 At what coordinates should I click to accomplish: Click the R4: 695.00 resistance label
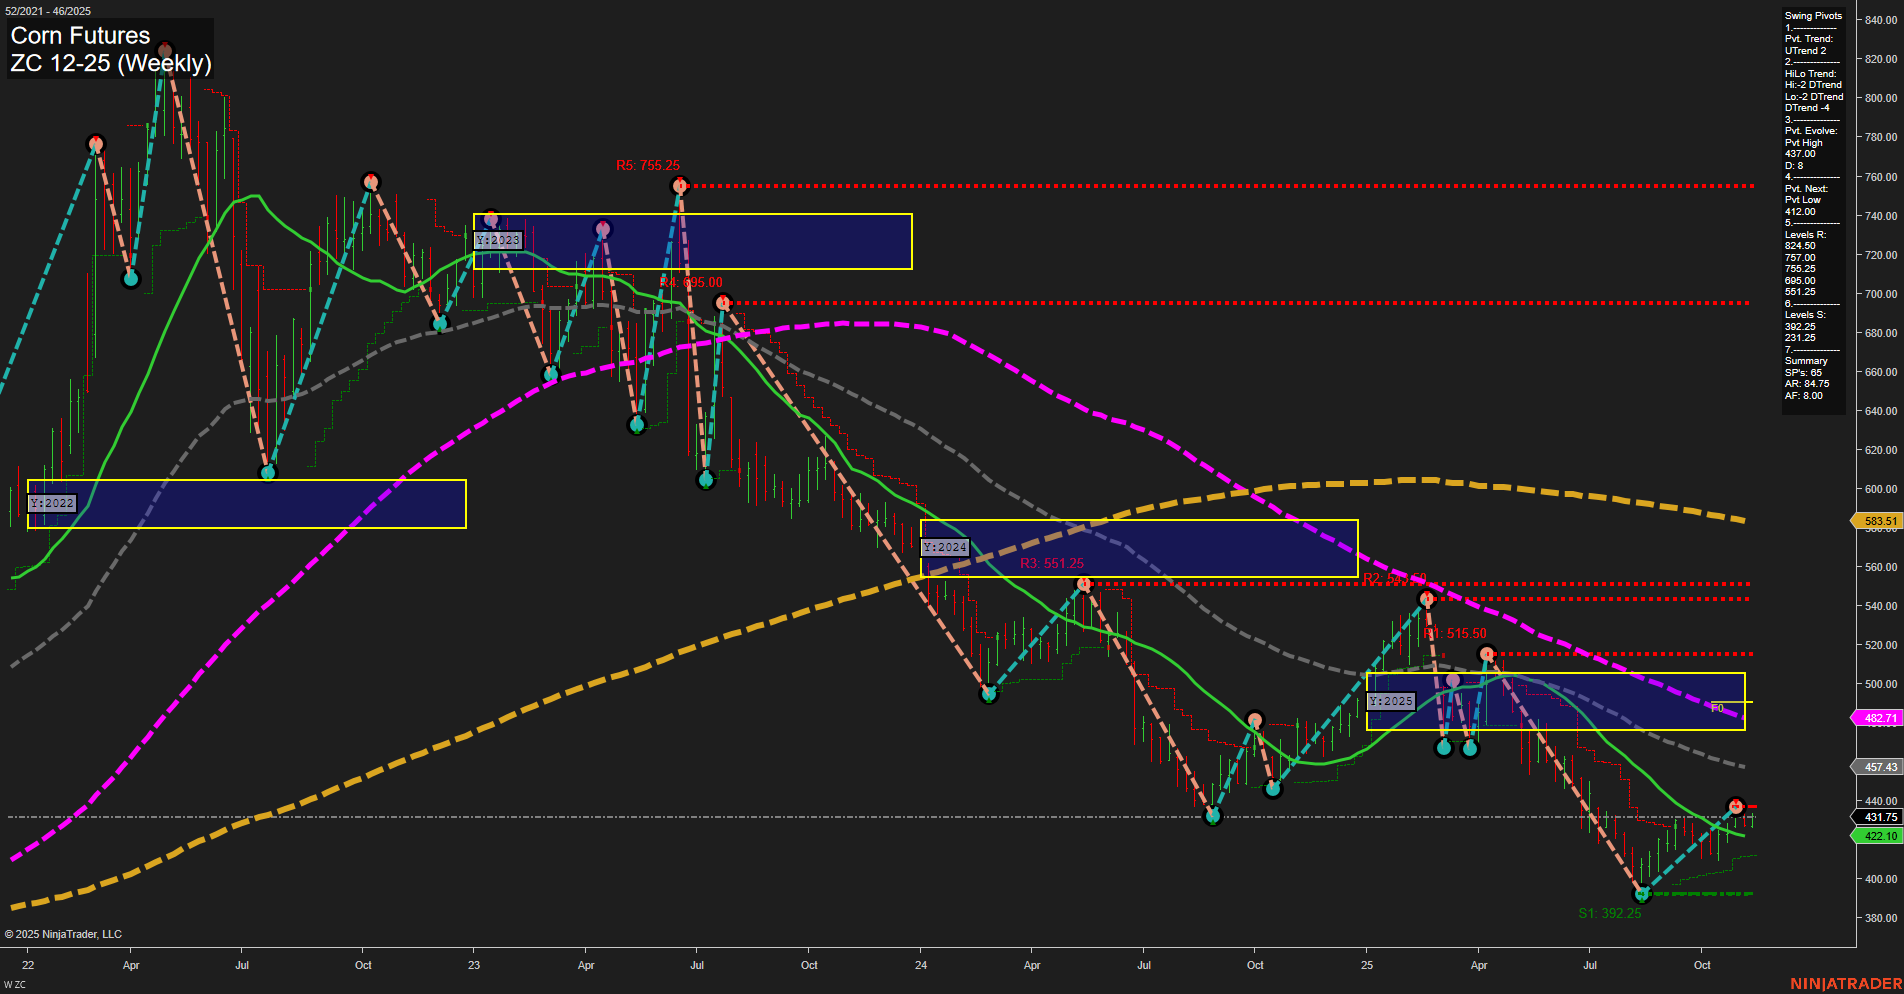(690, 282)
